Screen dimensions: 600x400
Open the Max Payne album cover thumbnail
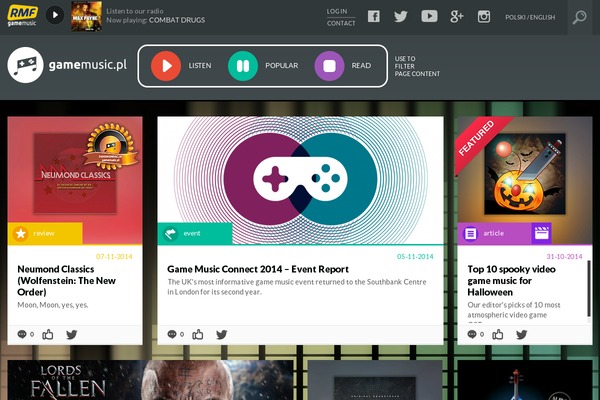pos(86,15)
